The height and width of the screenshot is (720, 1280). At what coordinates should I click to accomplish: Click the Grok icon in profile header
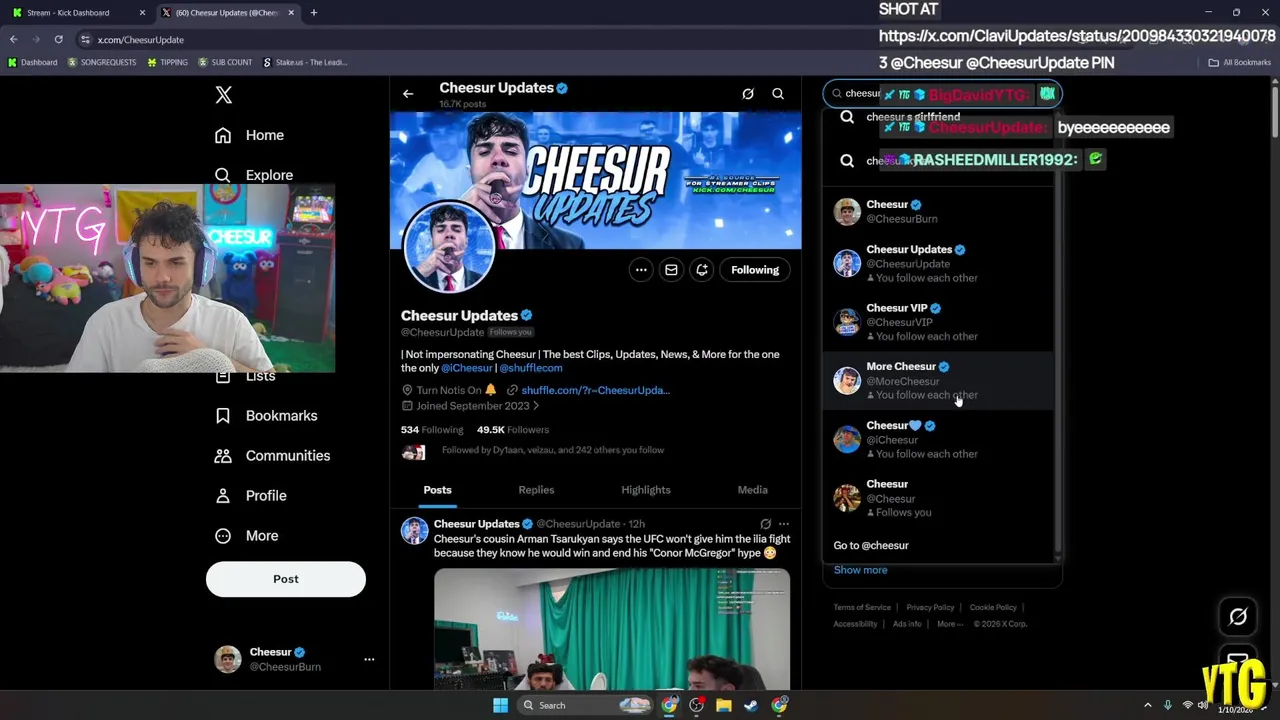pyautogui.click(x=748, y=94)
